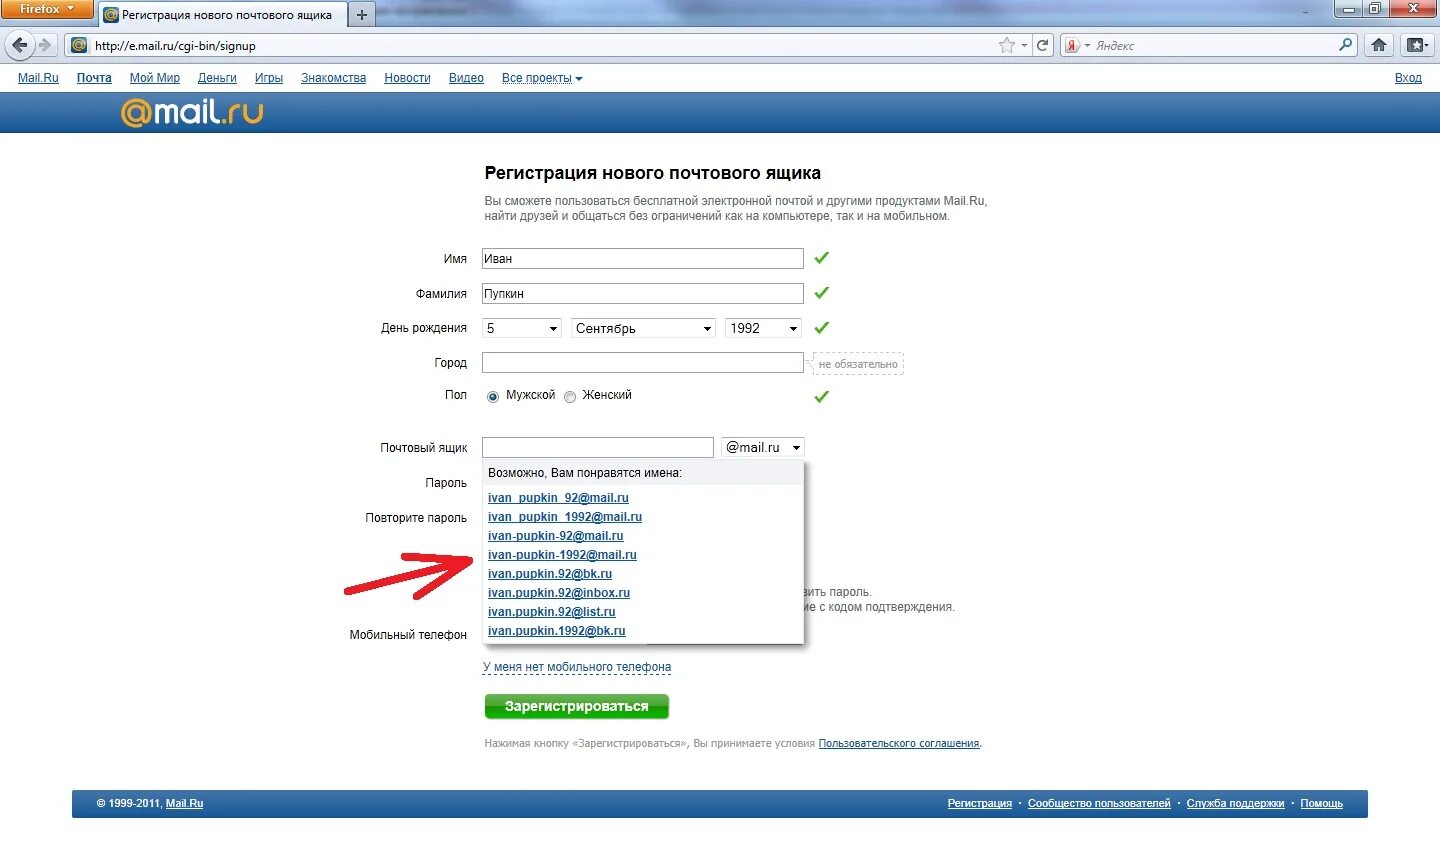Open footer Помощь link

coord(1322,803)
